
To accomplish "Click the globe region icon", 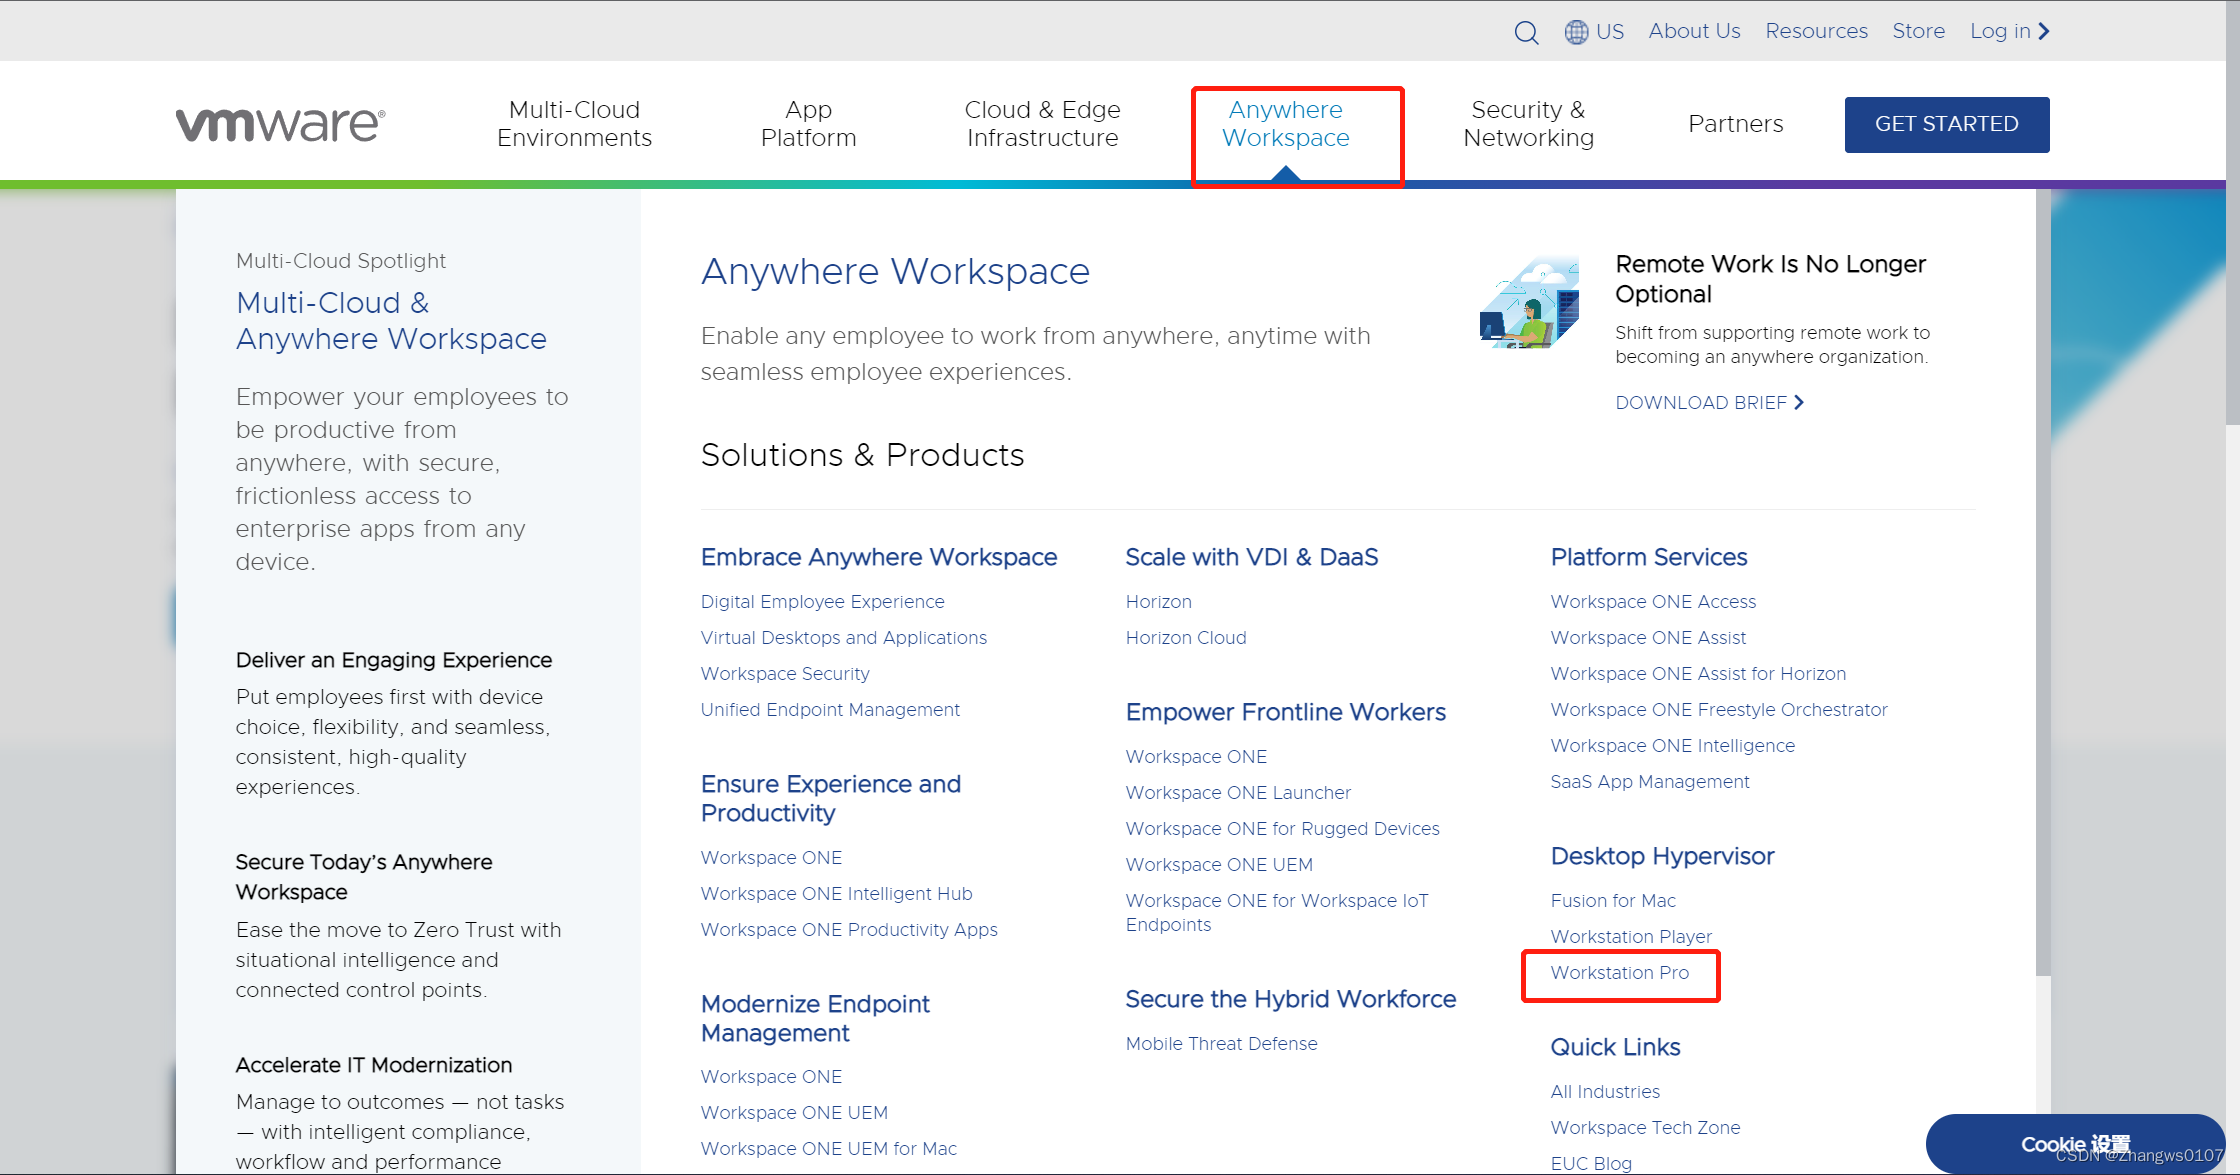I will point(1576,32).
